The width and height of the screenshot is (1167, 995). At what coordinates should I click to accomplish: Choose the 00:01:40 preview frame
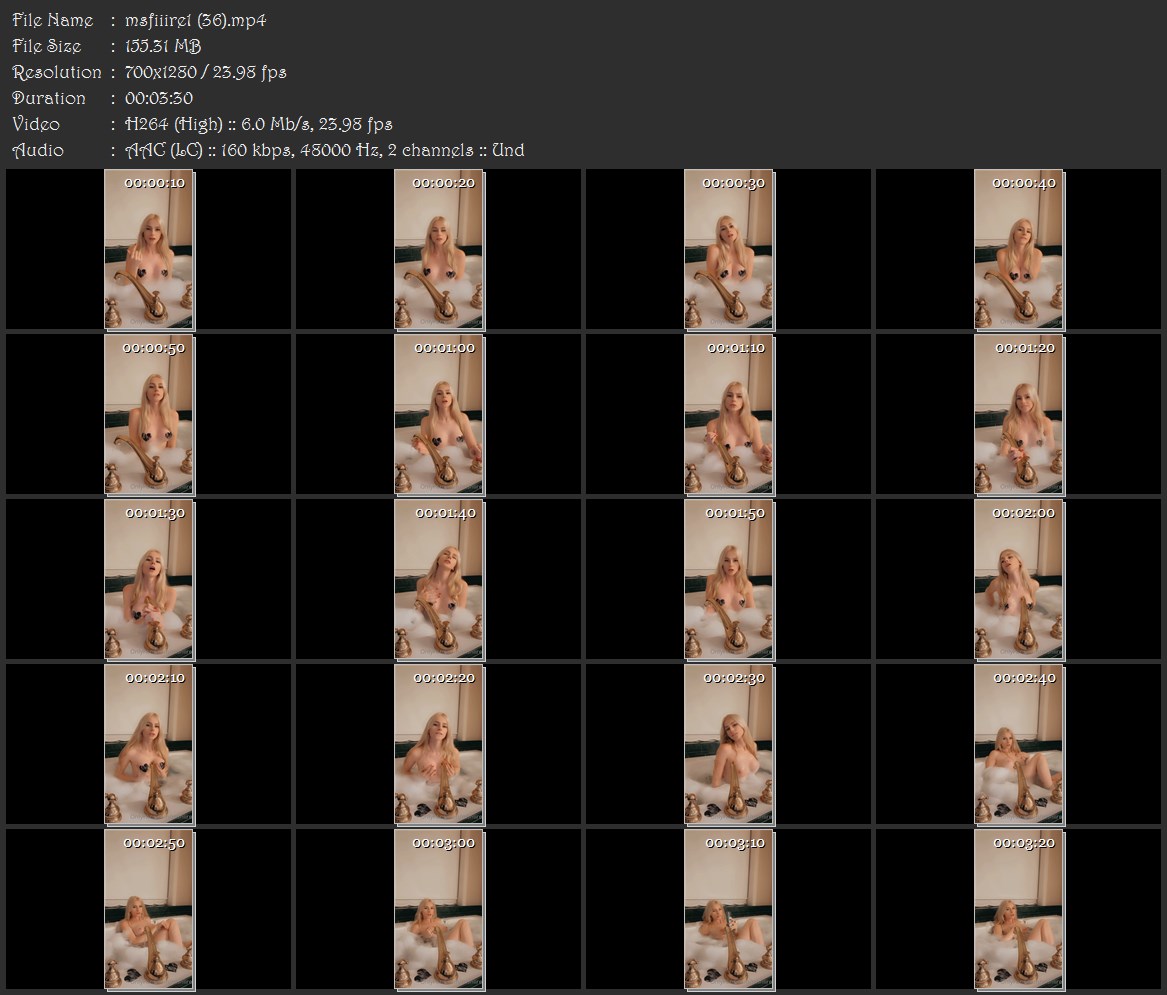pyautogui.click(x=439, y=580)
